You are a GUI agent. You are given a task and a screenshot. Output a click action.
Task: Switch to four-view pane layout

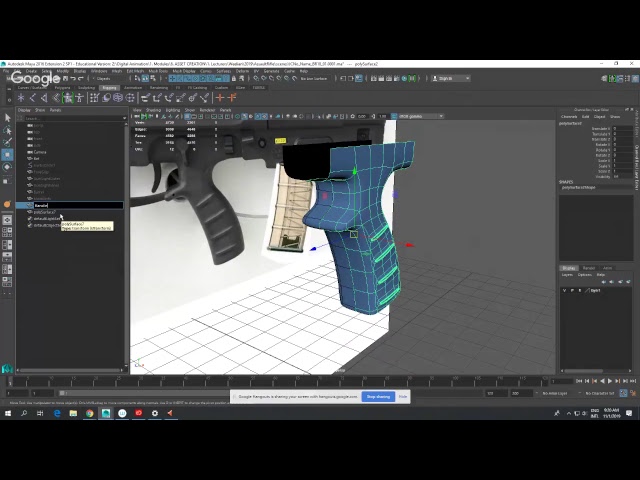7,232
